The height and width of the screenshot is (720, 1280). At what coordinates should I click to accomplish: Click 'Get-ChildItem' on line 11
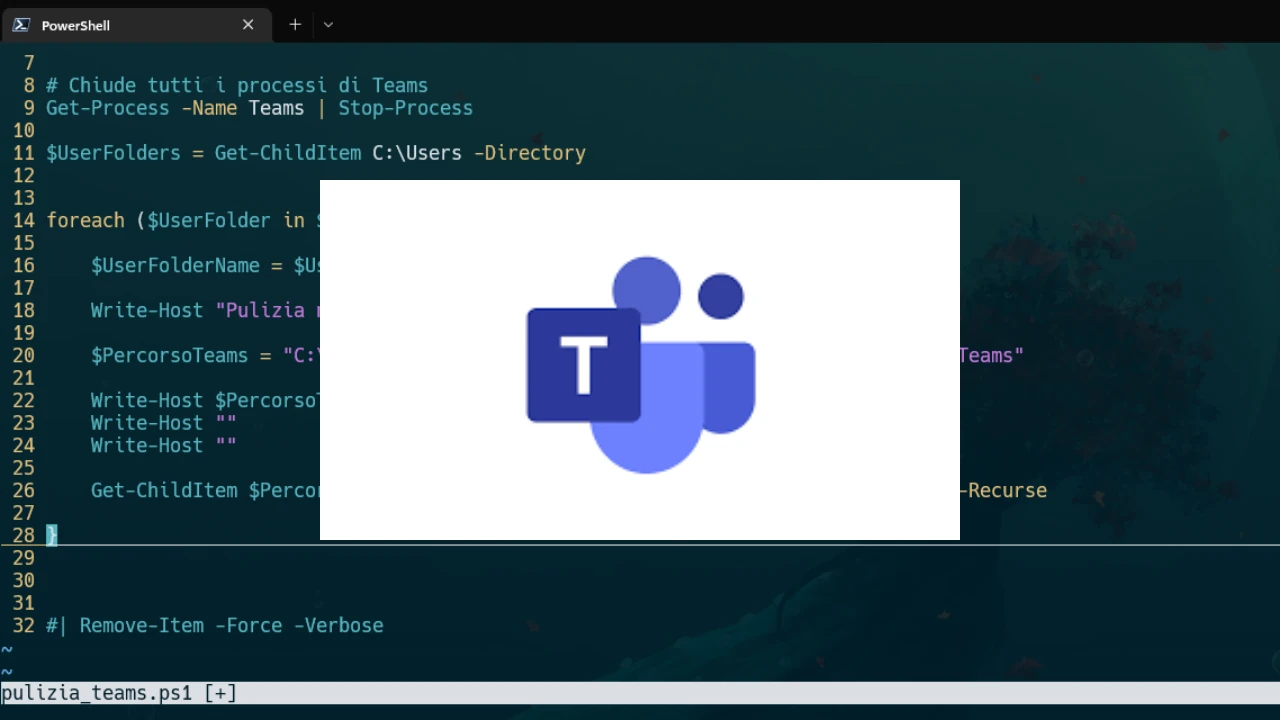tap(288, 153)
